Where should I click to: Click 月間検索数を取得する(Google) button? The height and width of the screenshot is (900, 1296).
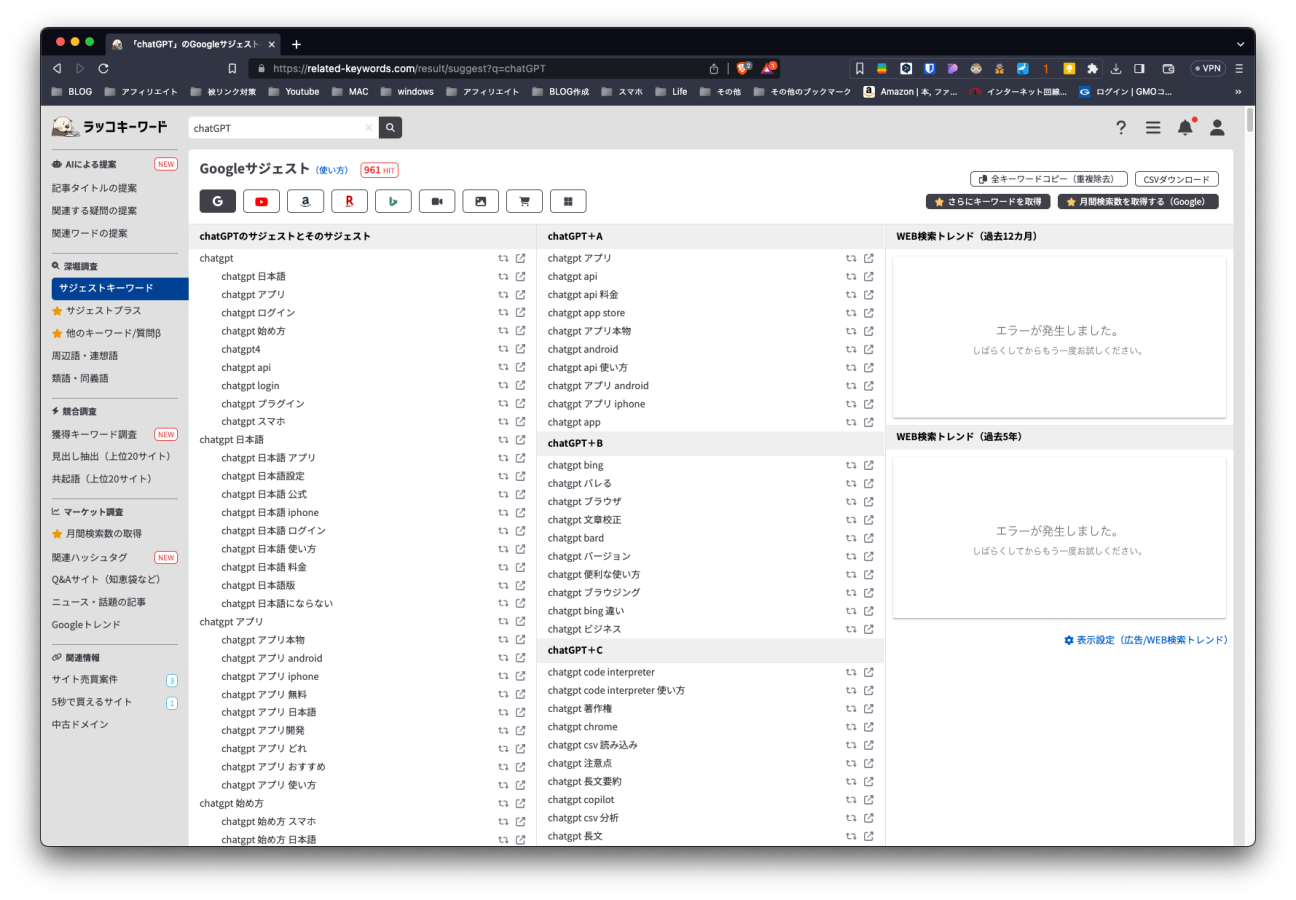point(1138,201)
